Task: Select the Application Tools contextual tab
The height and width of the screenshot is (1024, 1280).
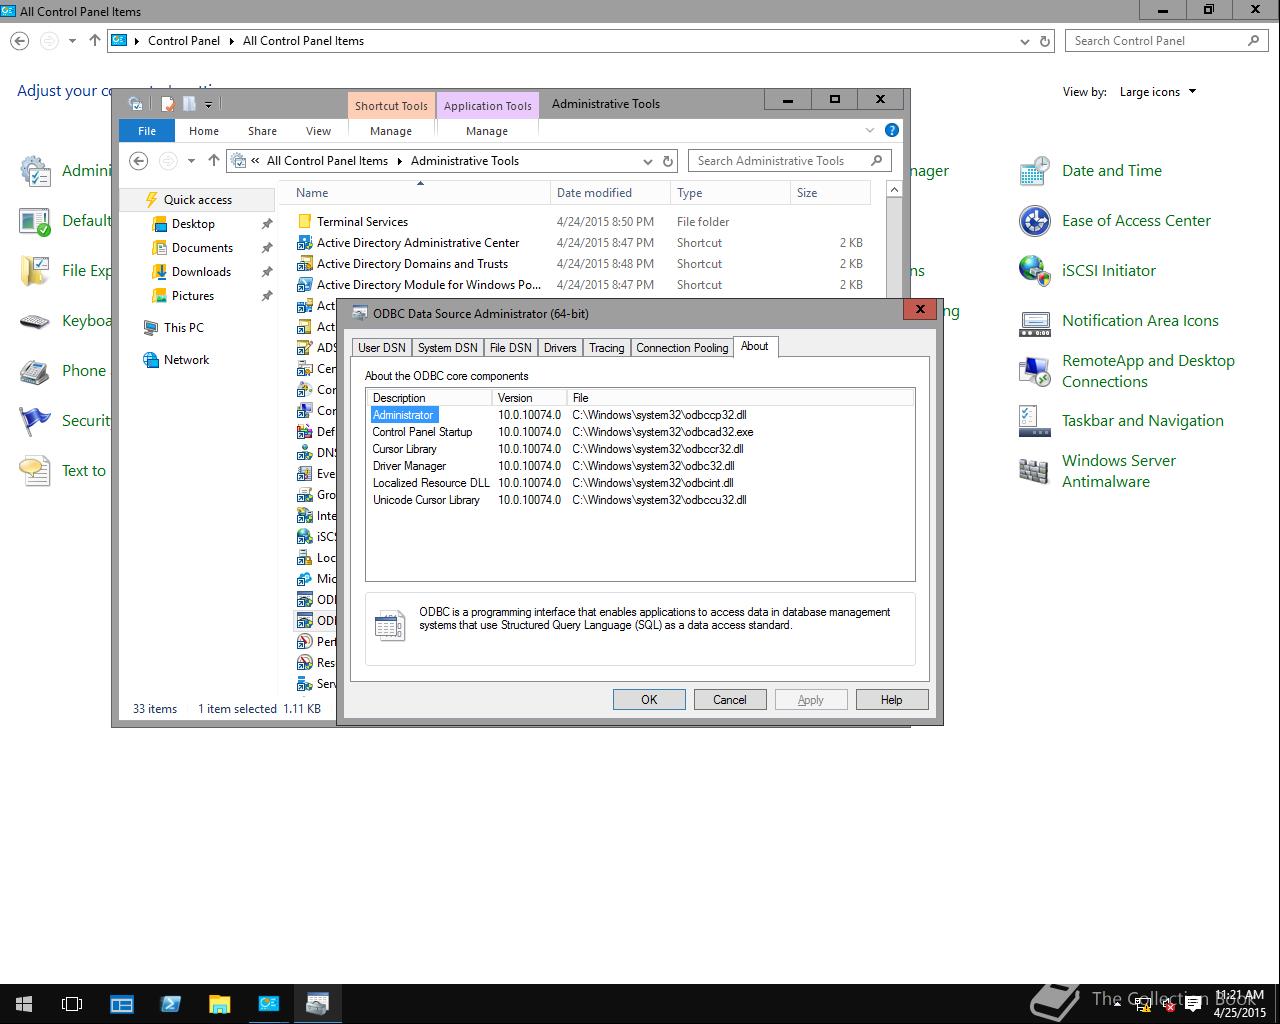Action: pos(487,106)
